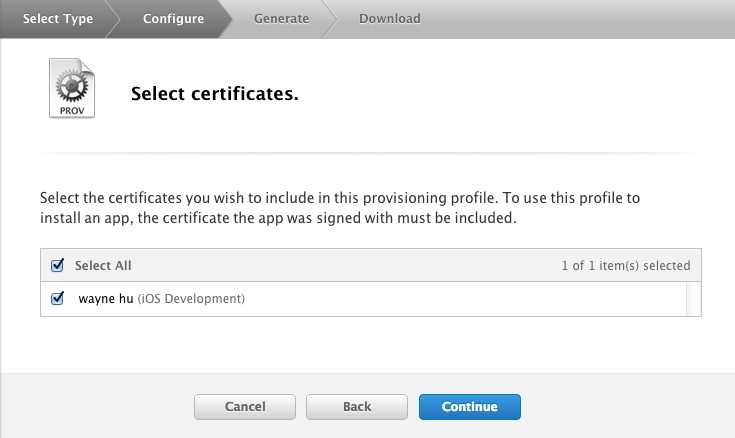
Task: Click the (iOS Development) certificate type label
Action: [191, 298]
